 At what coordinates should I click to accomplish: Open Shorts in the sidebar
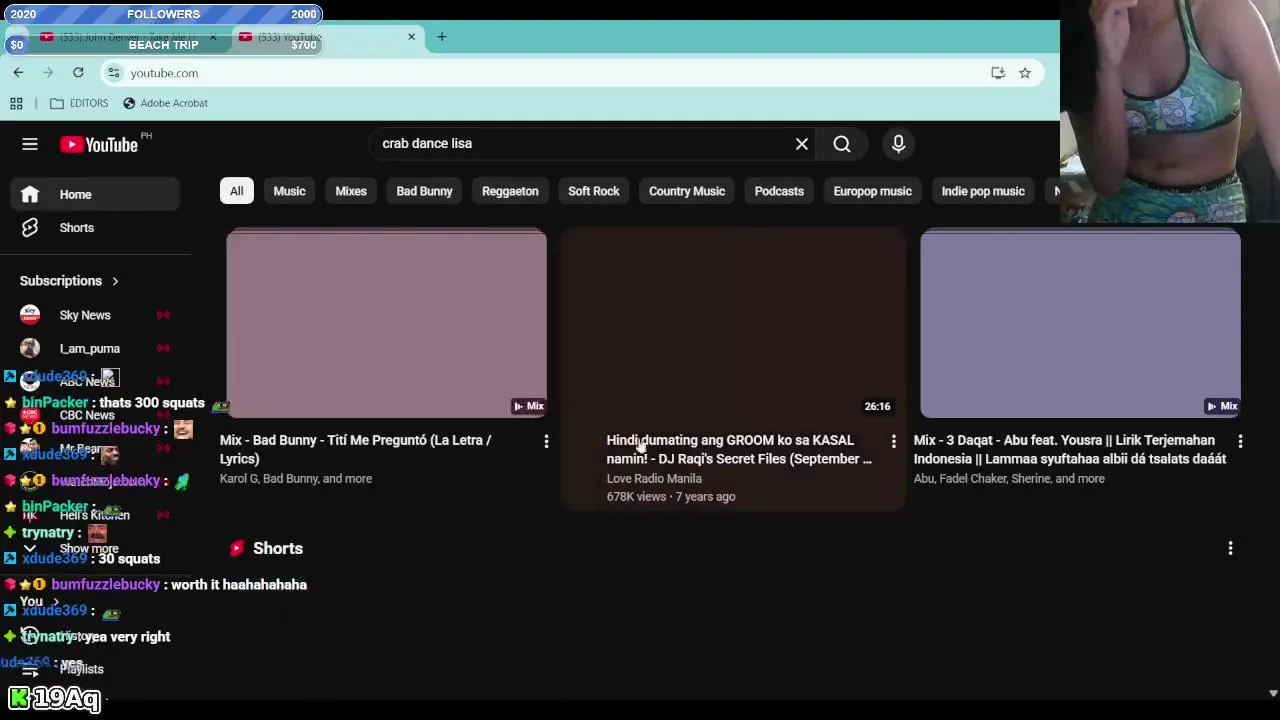pyautogui.click(x=95, y=228)
